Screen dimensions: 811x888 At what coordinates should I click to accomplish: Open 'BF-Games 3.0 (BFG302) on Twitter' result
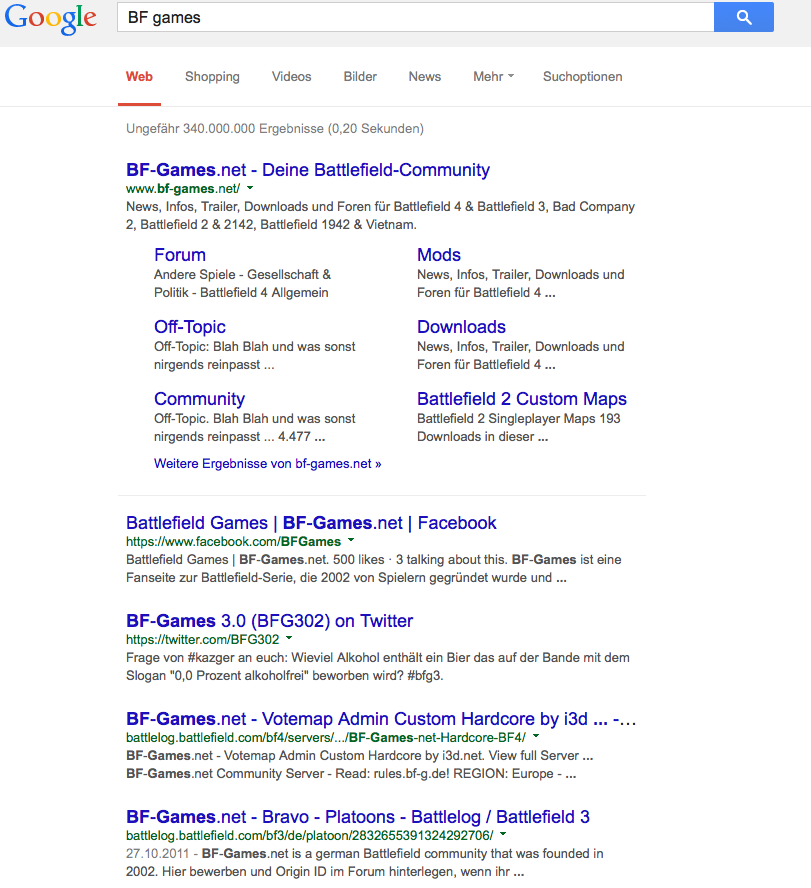coord(270,621)
